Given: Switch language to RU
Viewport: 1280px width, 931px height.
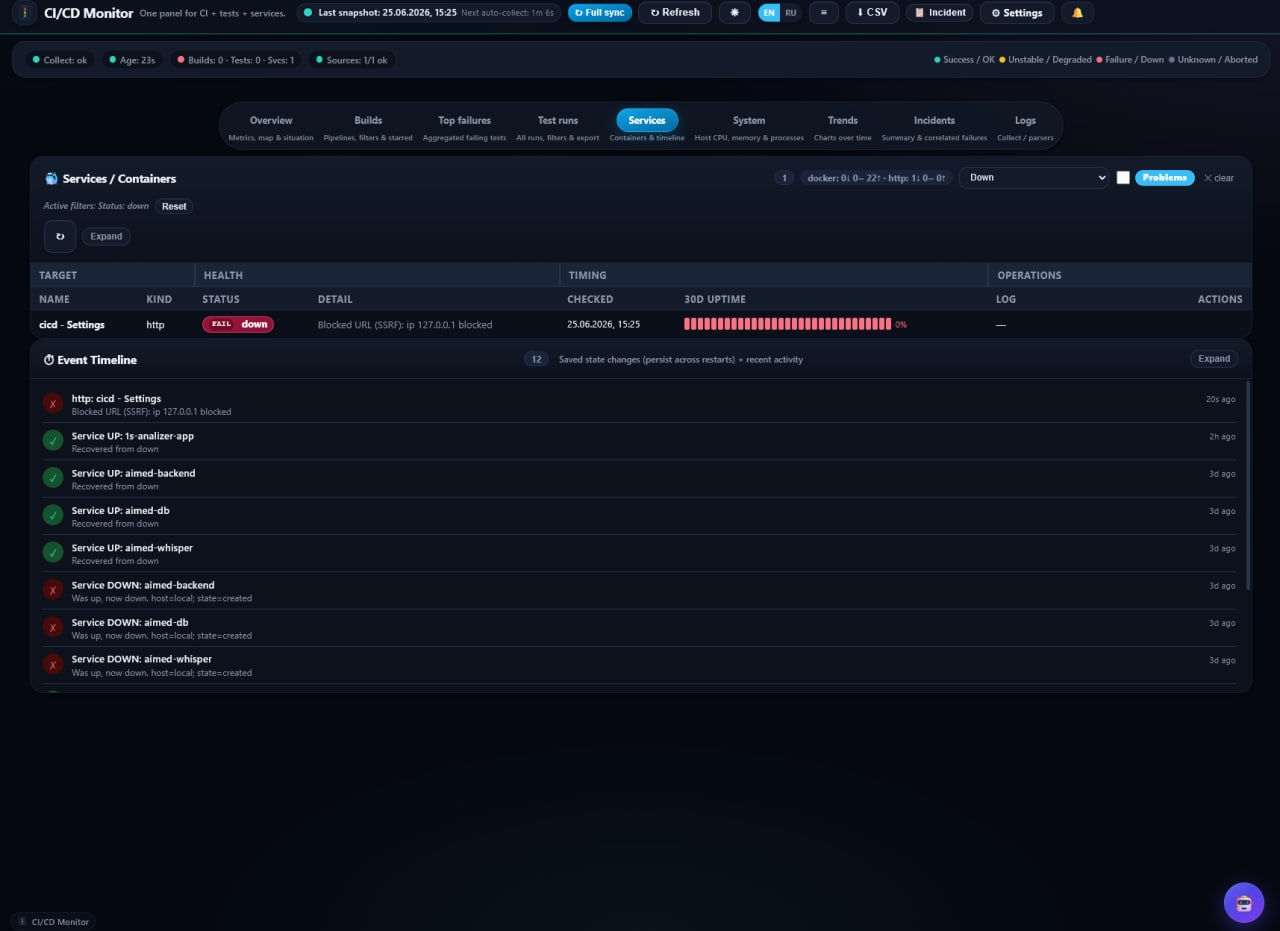Looking at the screenshot, I should 791,13.
